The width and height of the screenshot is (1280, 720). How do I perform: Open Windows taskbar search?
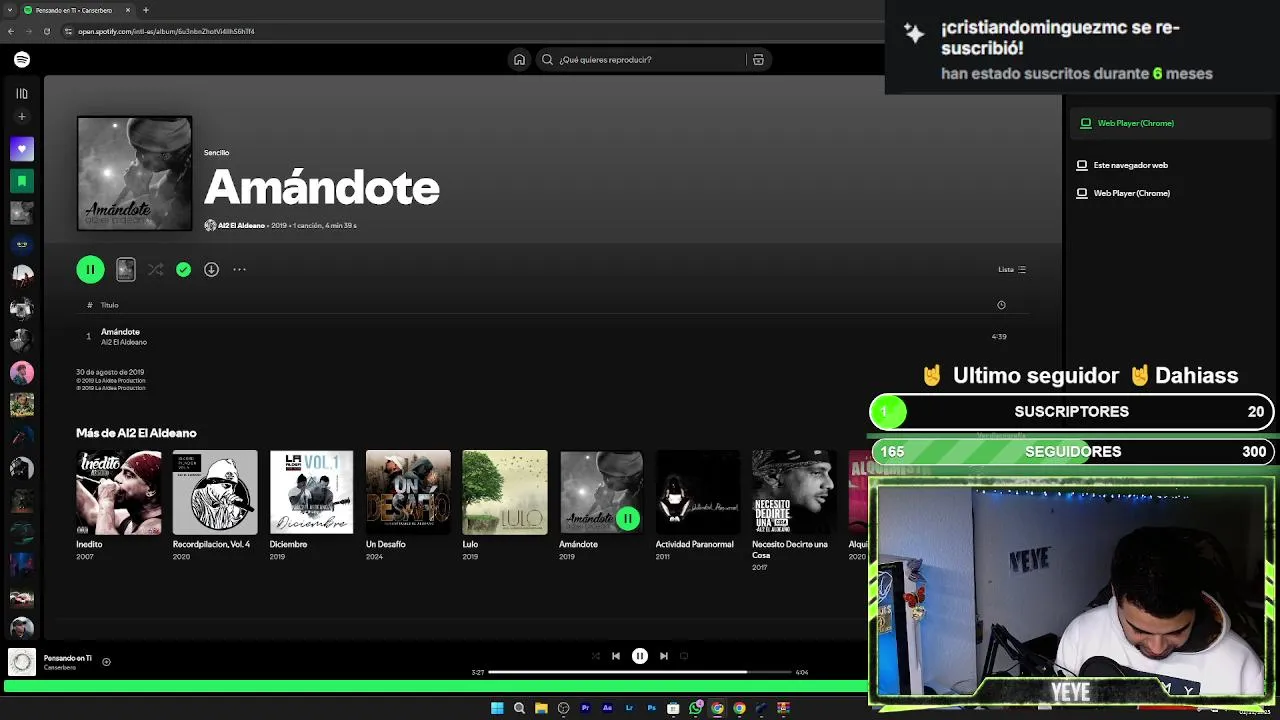click(x=519, y=708)
